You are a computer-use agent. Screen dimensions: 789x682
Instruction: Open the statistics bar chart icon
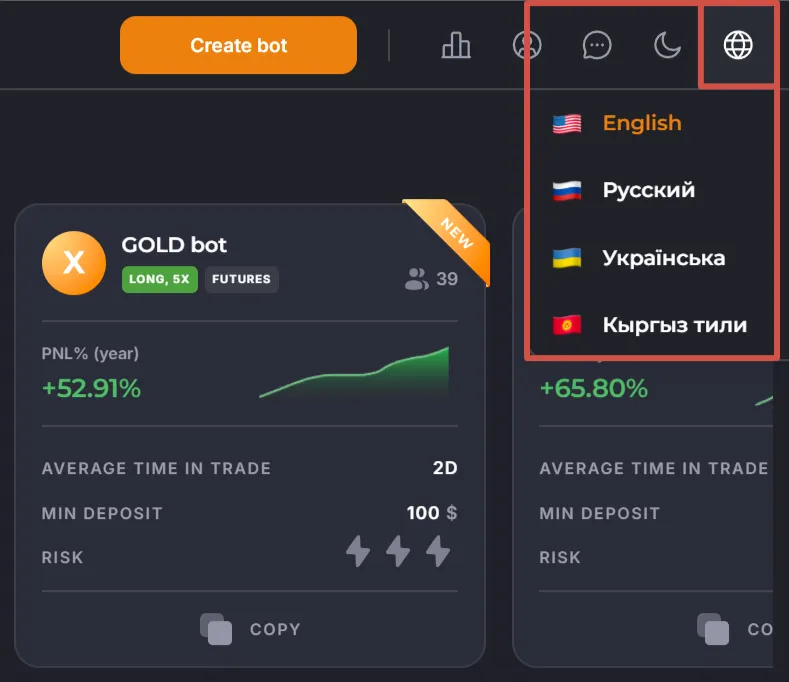pyautogui.click(x=456, y=45)
